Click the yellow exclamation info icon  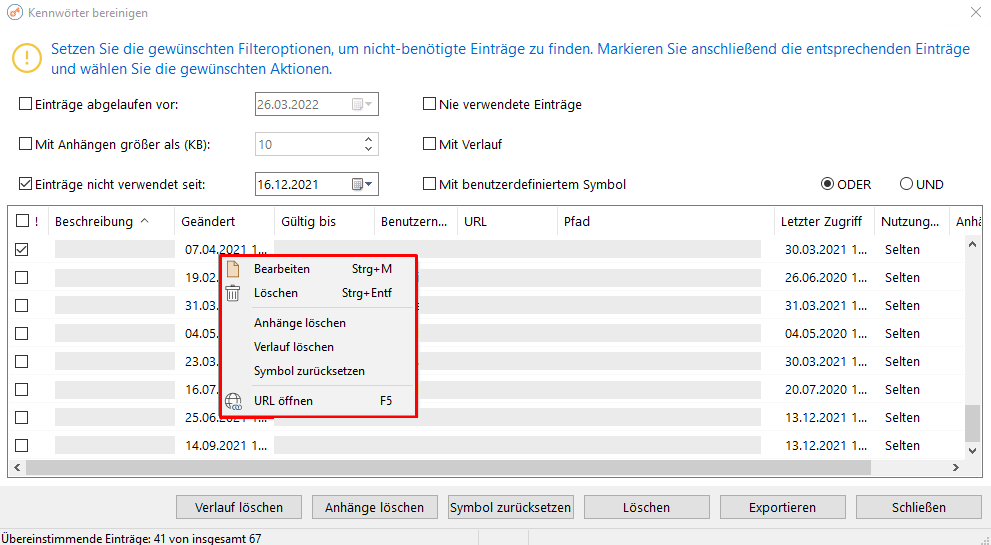click(27, 58)
